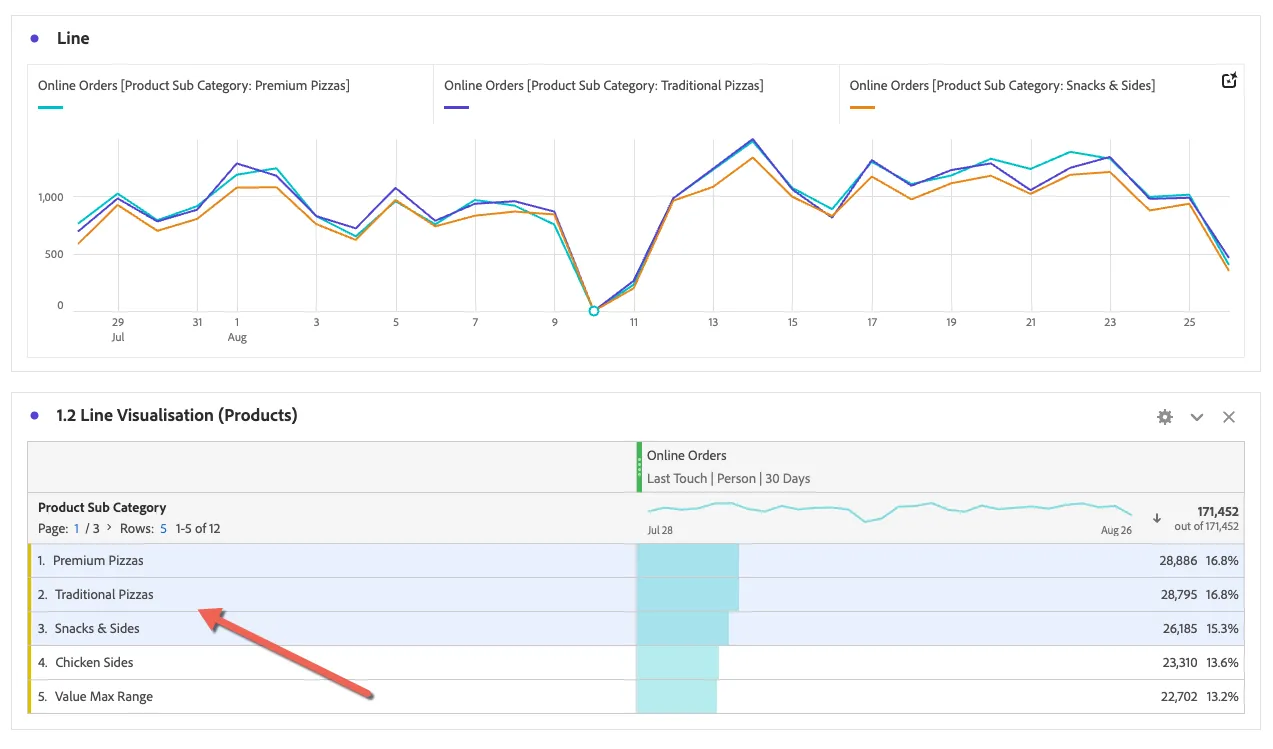Toggle Snacks & Sides legend series
Image resolution: width=1273 pixels, height=749 pixels.
[x=1002, y=86]
